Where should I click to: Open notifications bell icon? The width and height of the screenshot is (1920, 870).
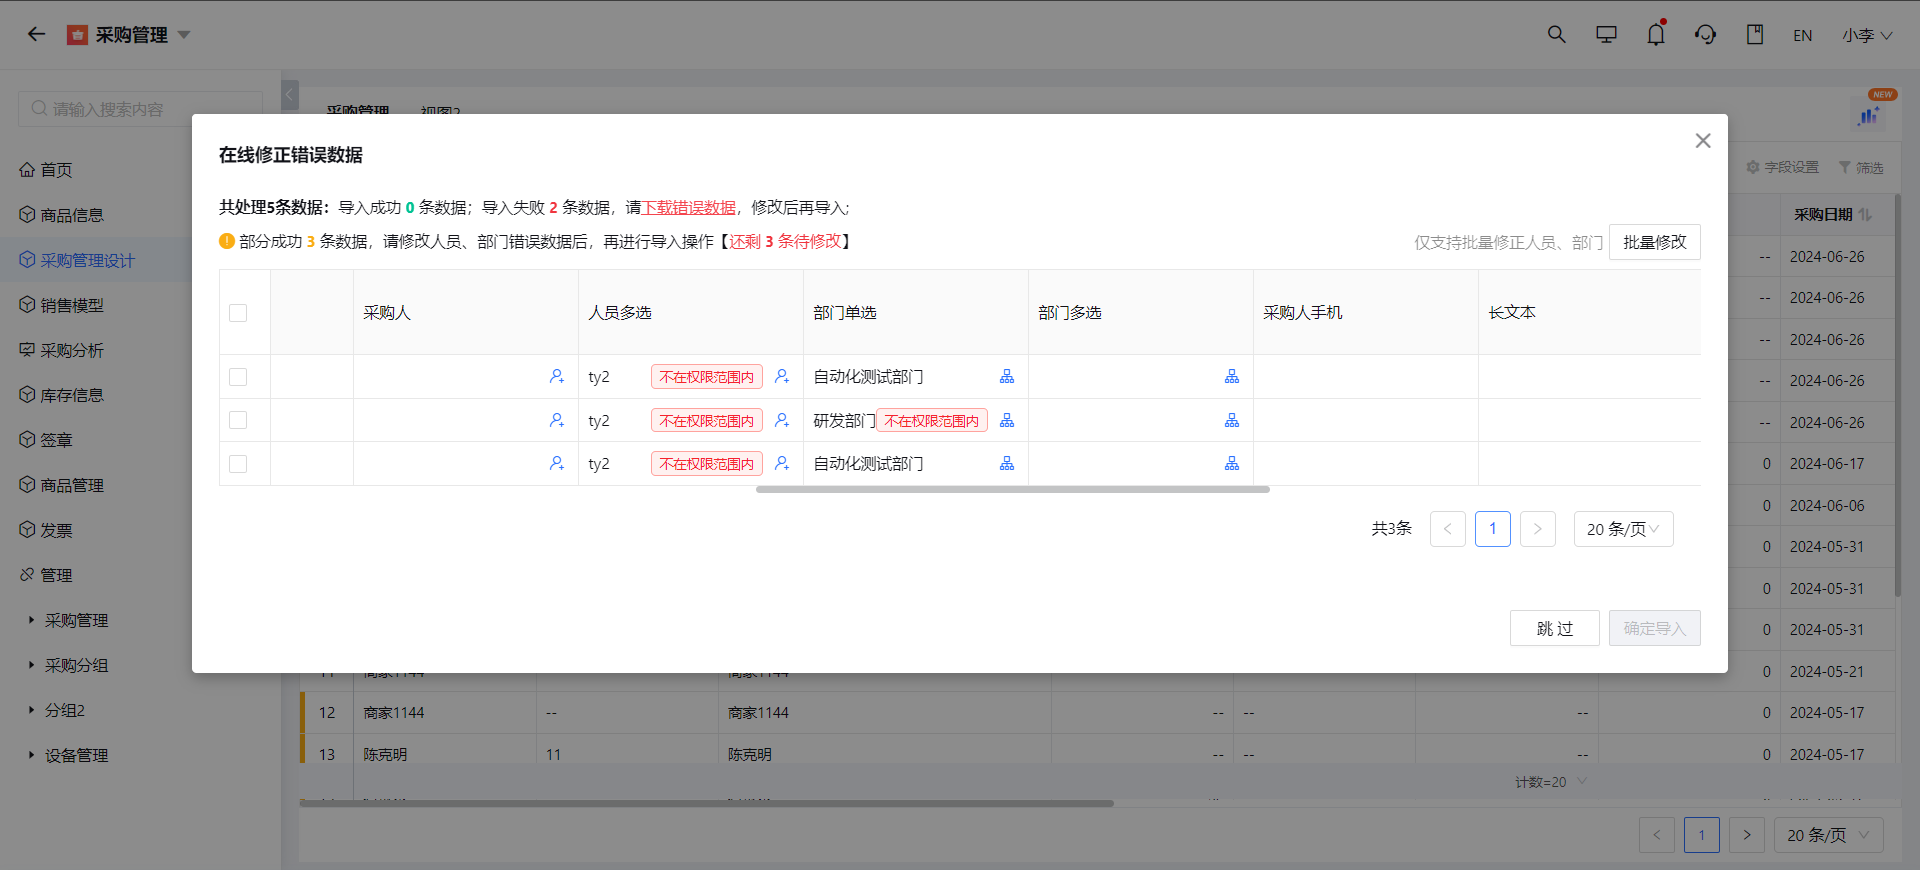pos(1656,34)
